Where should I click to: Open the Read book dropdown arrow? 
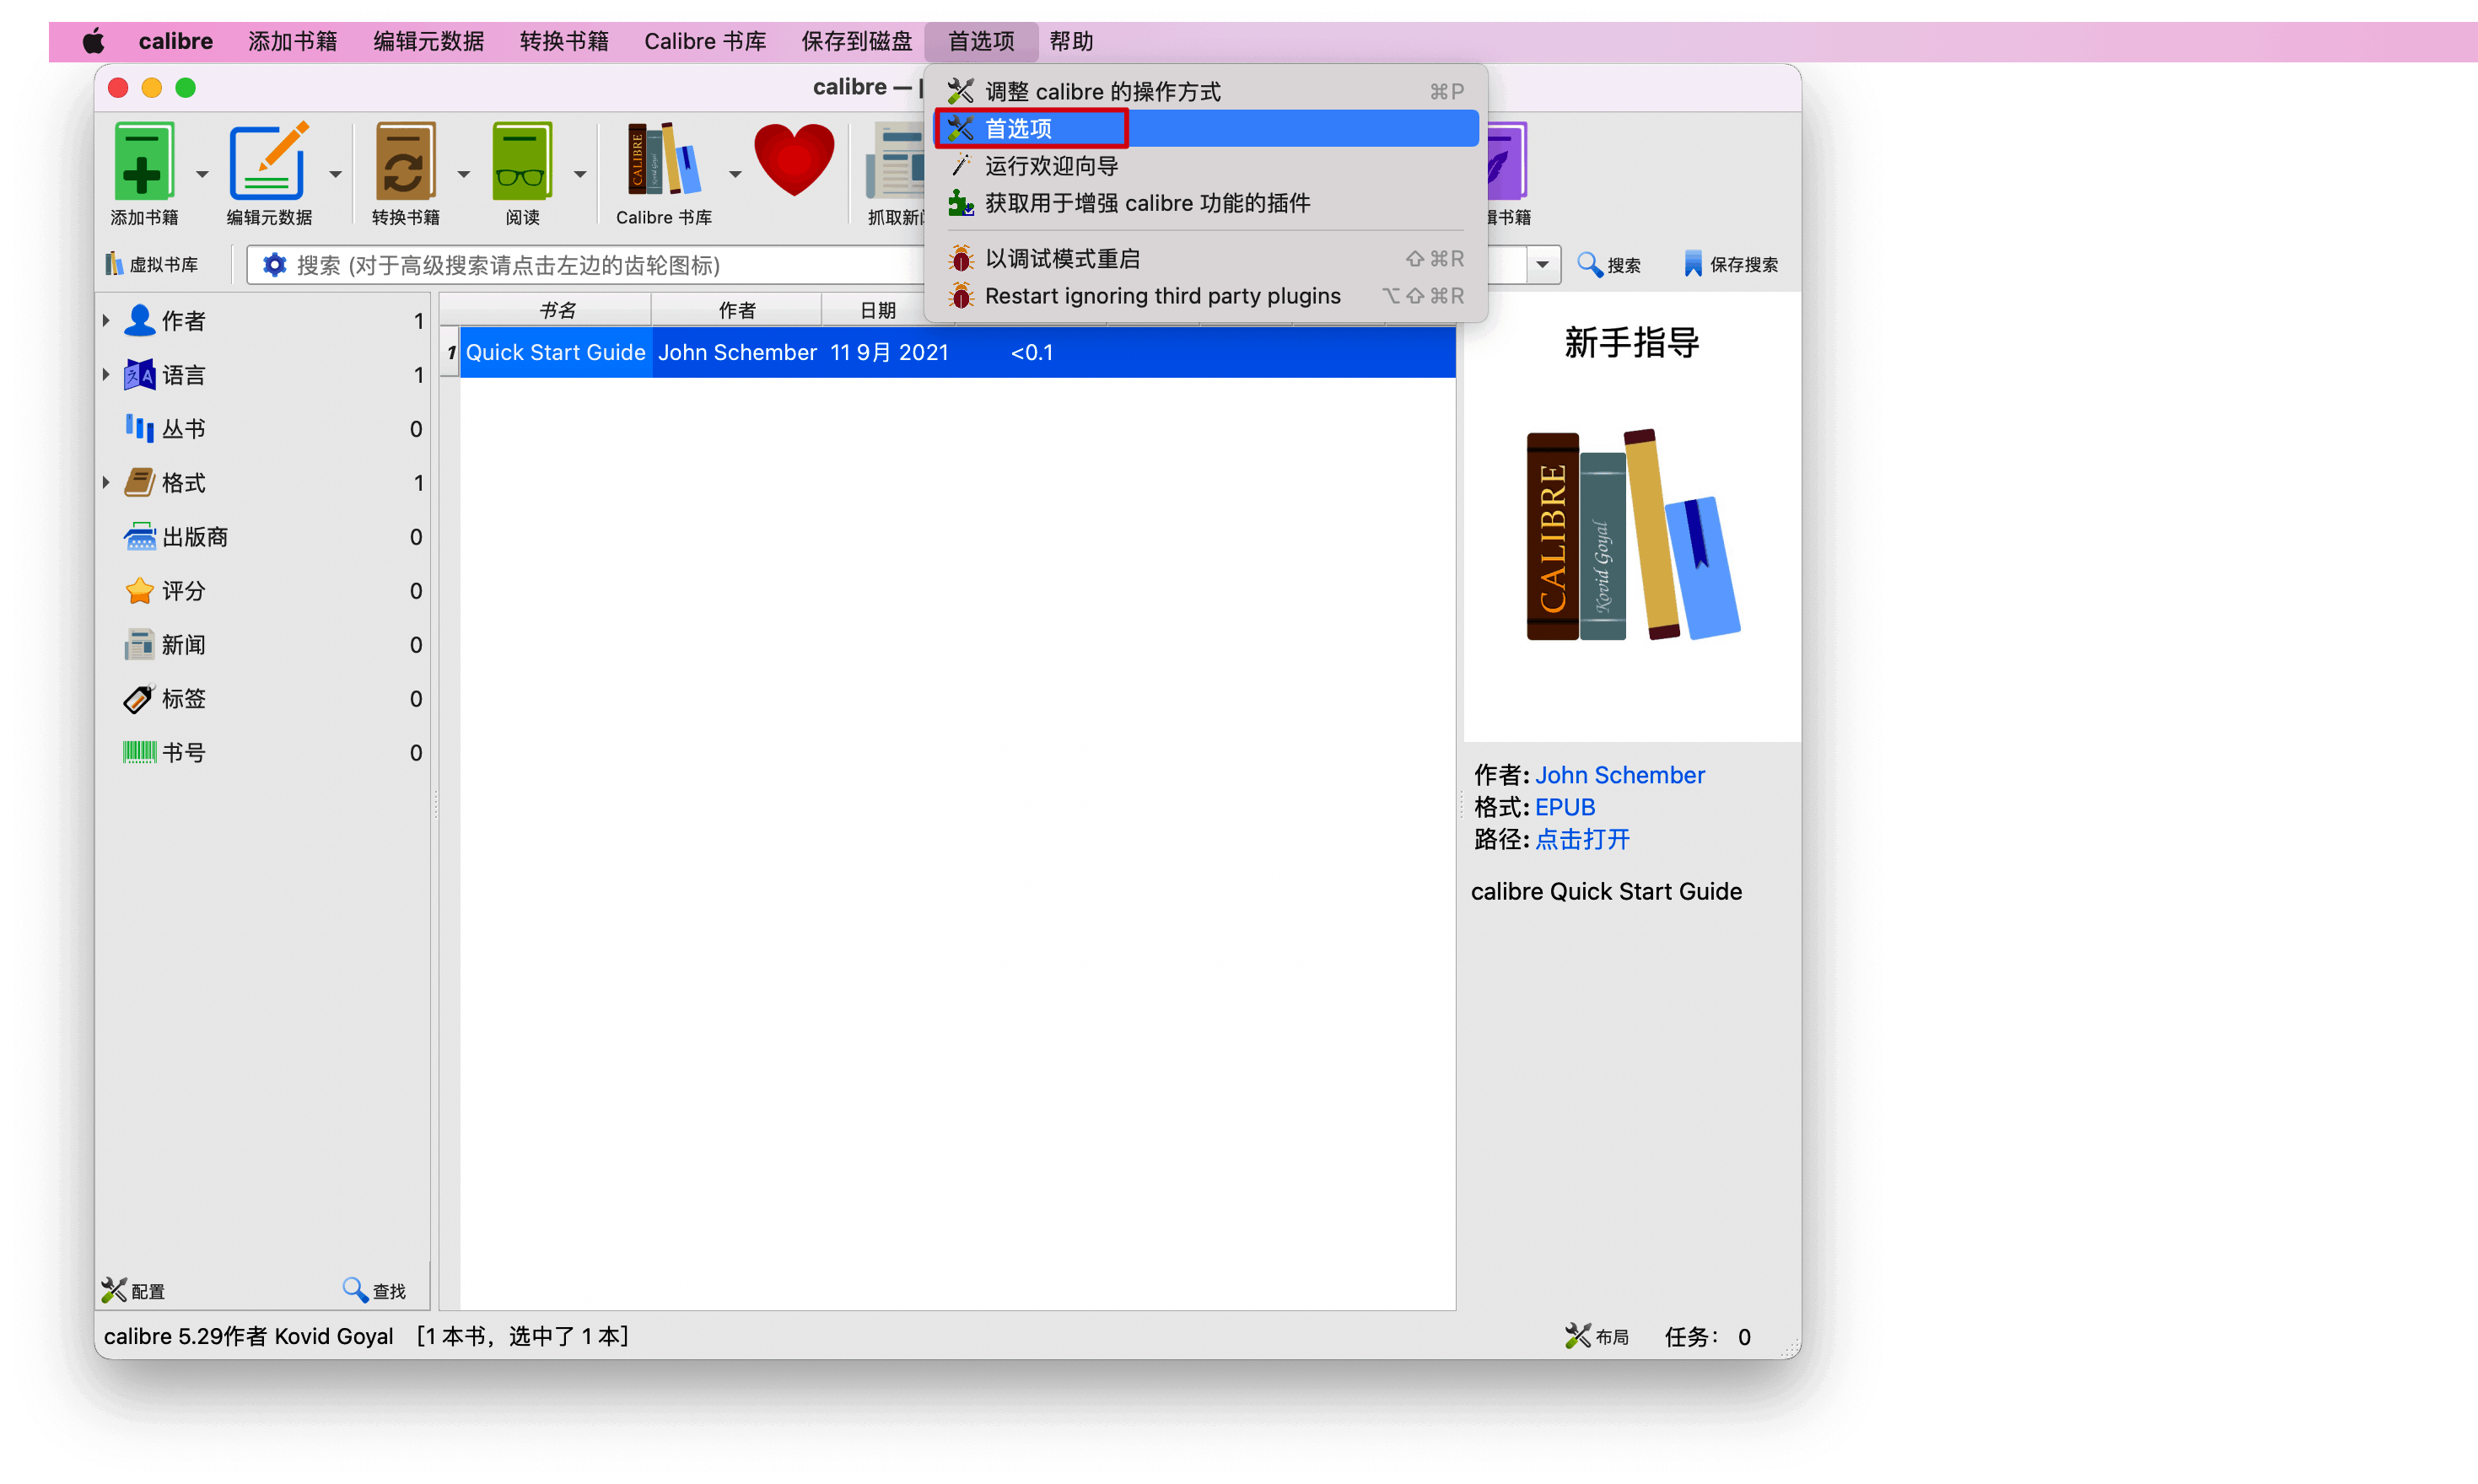tap(580, 173)
